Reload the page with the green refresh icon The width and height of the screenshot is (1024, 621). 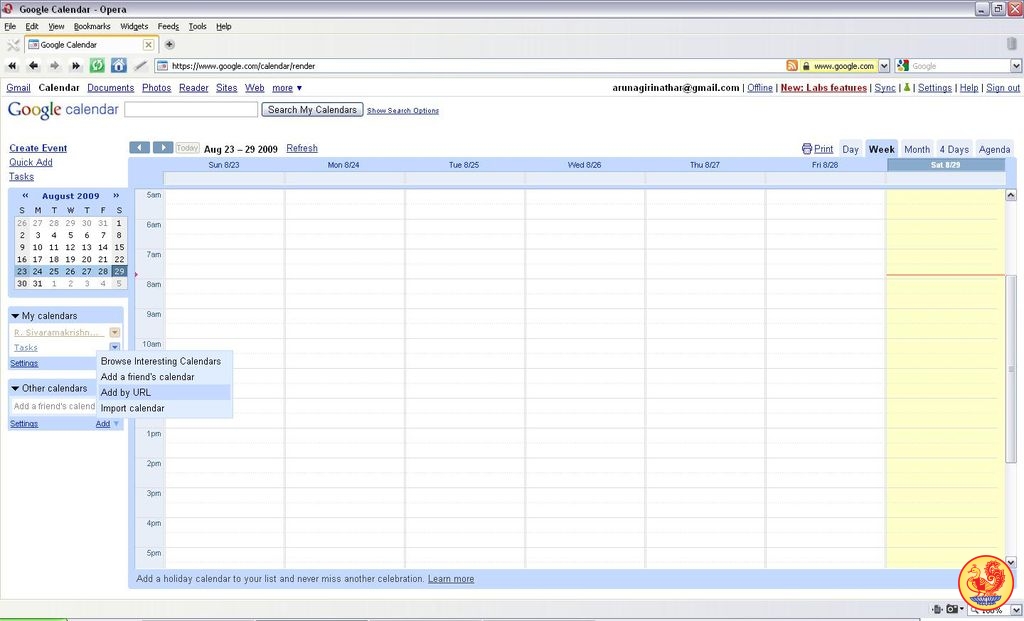coord(97,65)
